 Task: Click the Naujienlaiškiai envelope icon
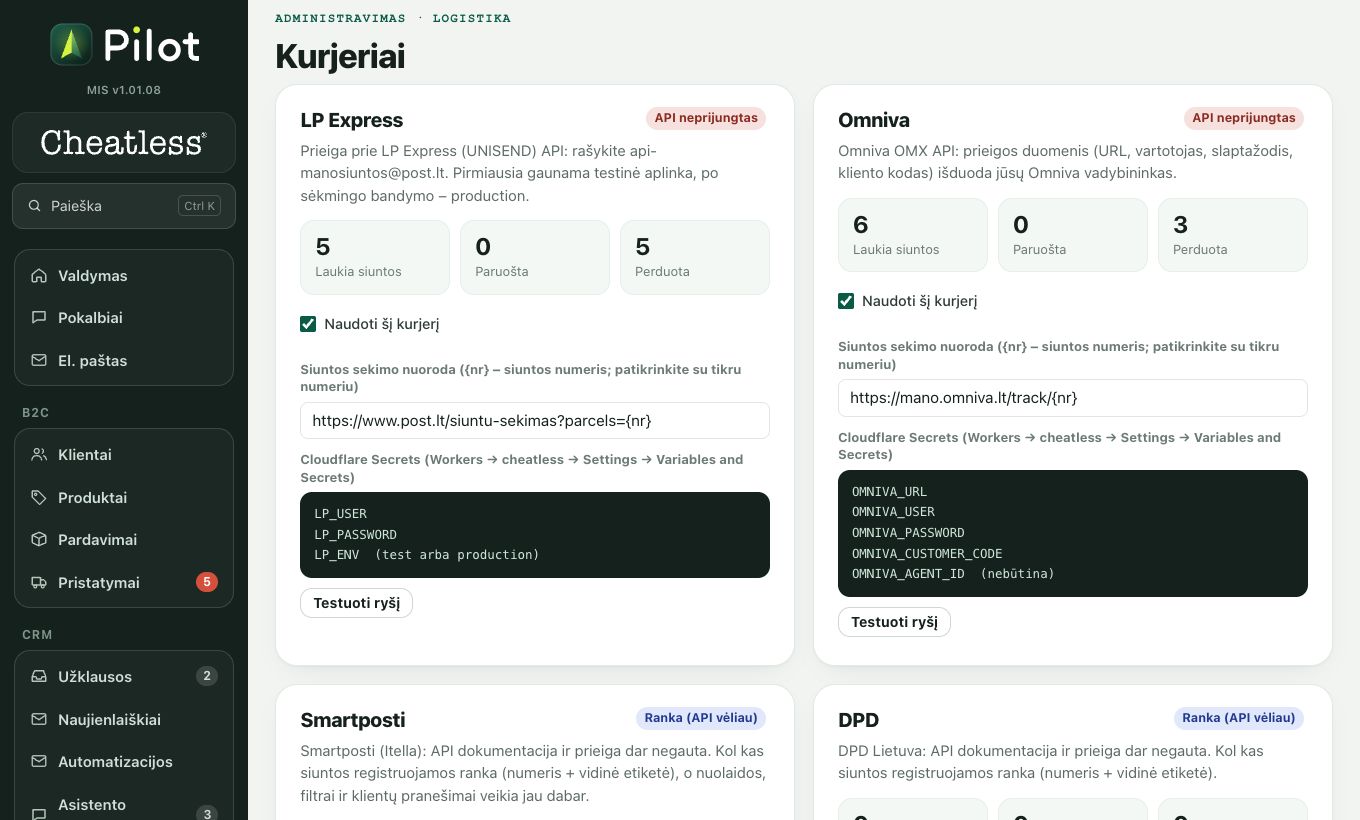[39, 720]
